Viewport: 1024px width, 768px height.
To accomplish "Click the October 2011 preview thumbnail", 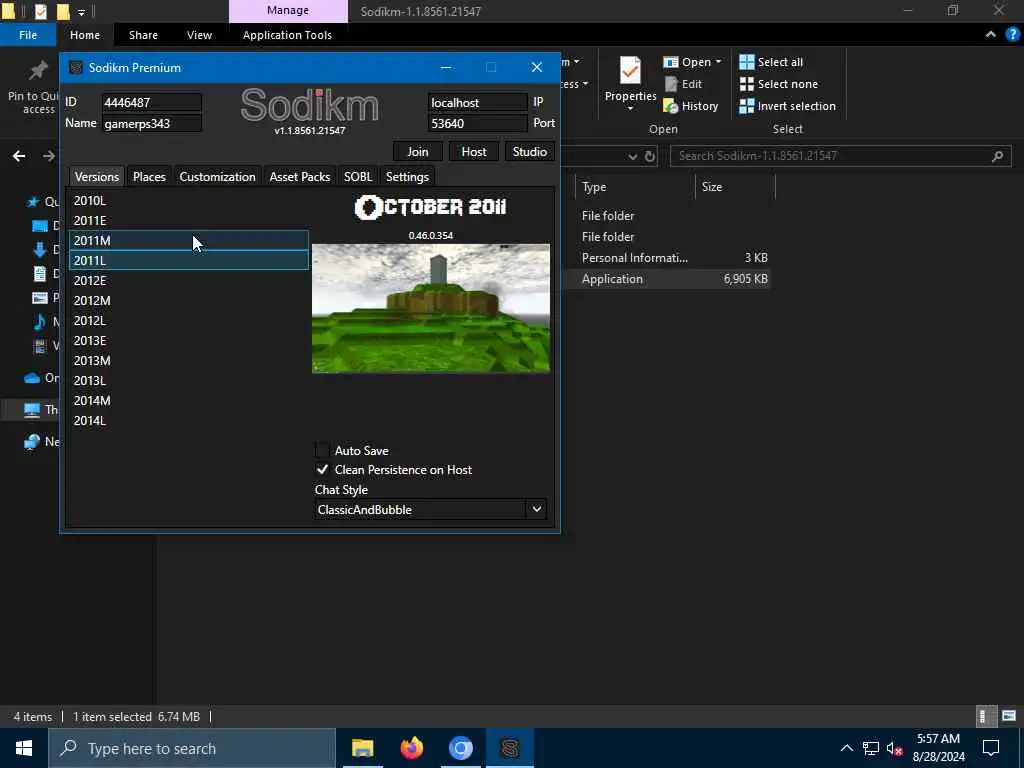I will (x=431, y=308).
